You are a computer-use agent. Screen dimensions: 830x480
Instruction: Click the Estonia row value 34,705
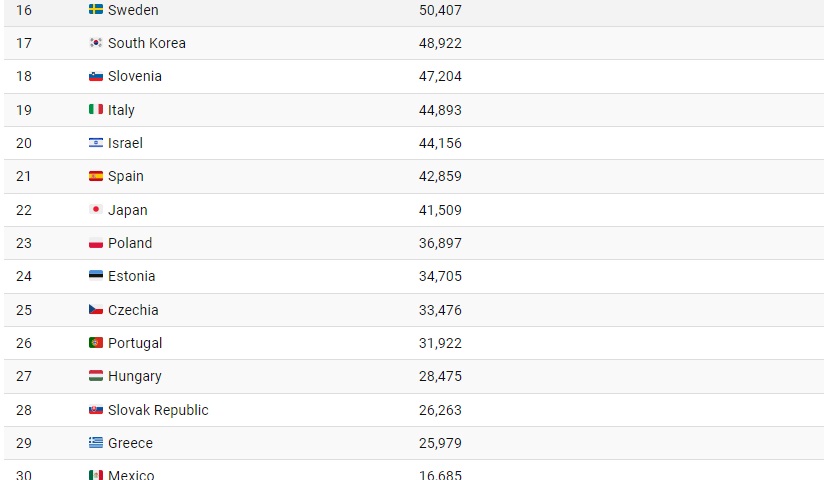click(440, 276)
